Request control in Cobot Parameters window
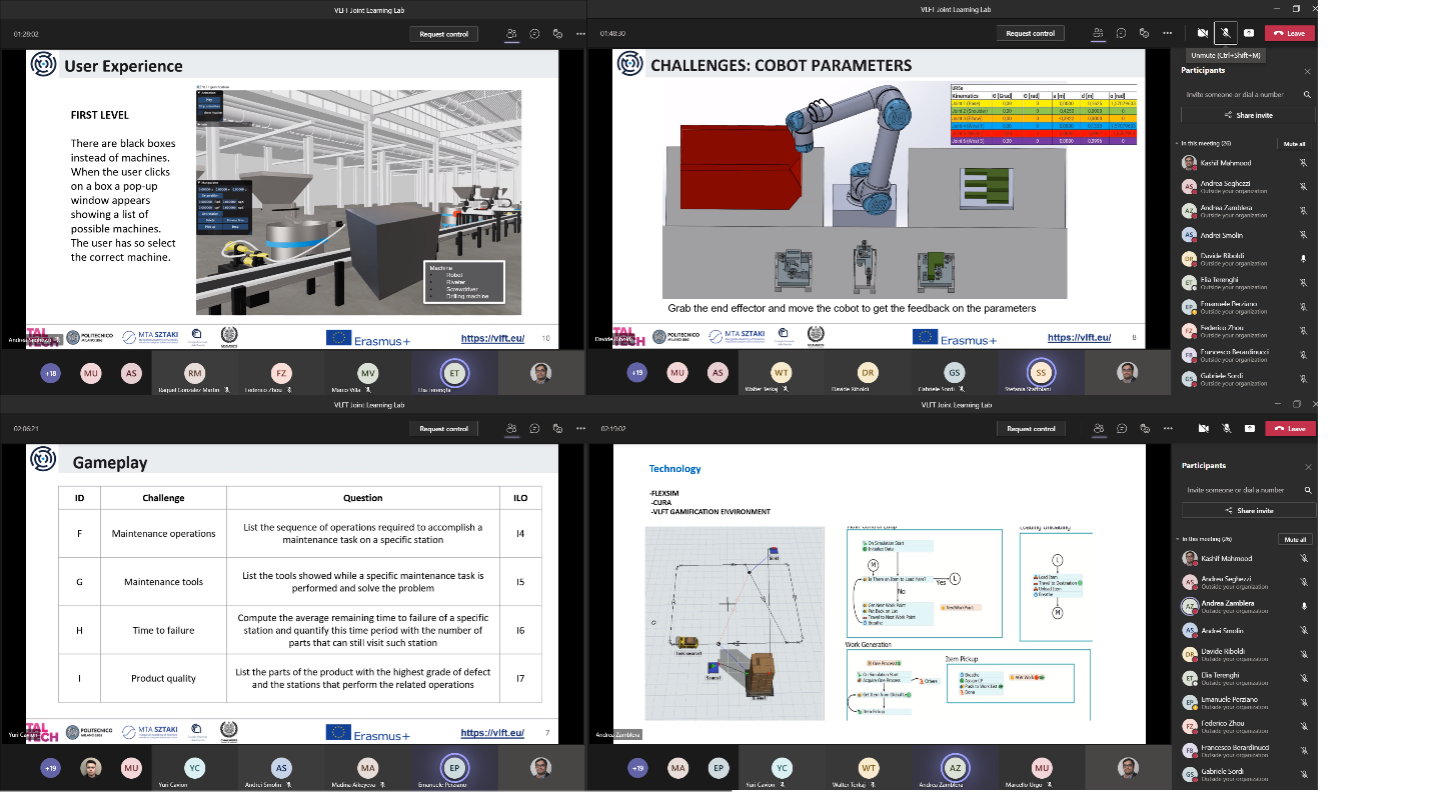 coord(1031,34)
